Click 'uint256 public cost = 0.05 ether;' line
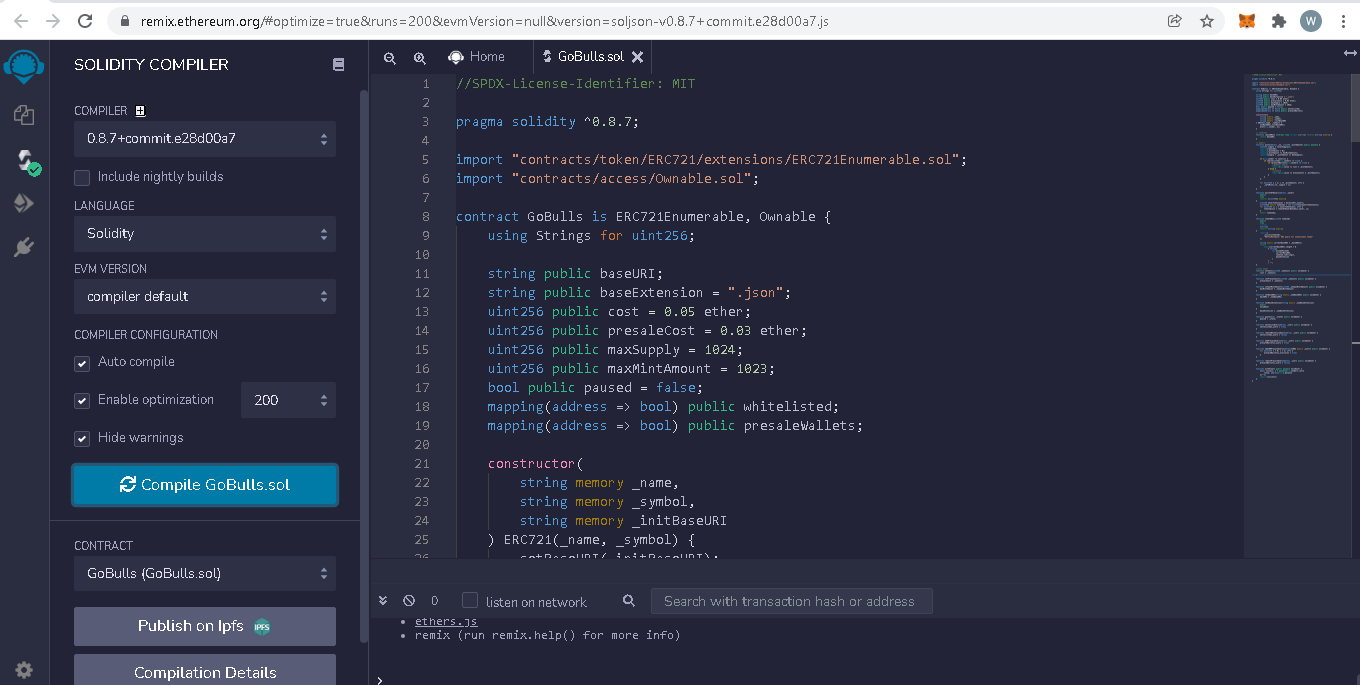This screenshot has height=685, width=1360. 619,311
